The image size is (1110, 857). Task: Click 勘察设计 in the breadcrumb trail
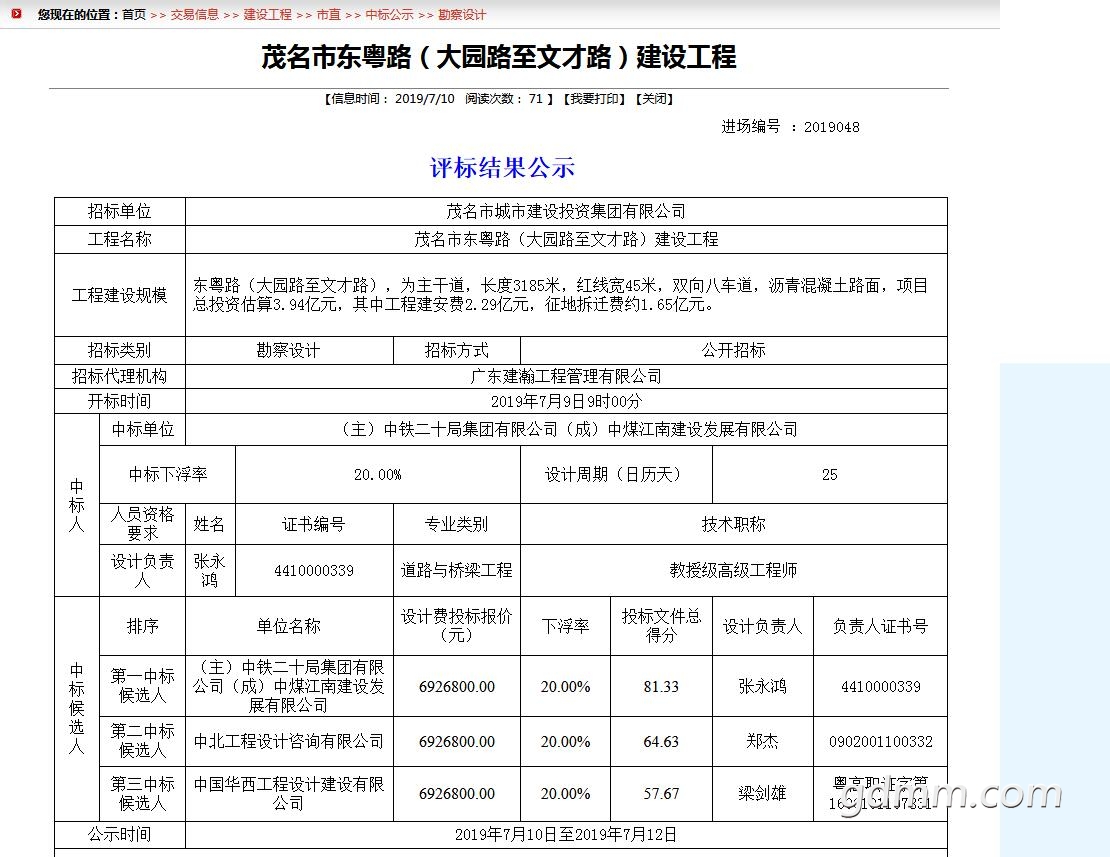point(462,14)
